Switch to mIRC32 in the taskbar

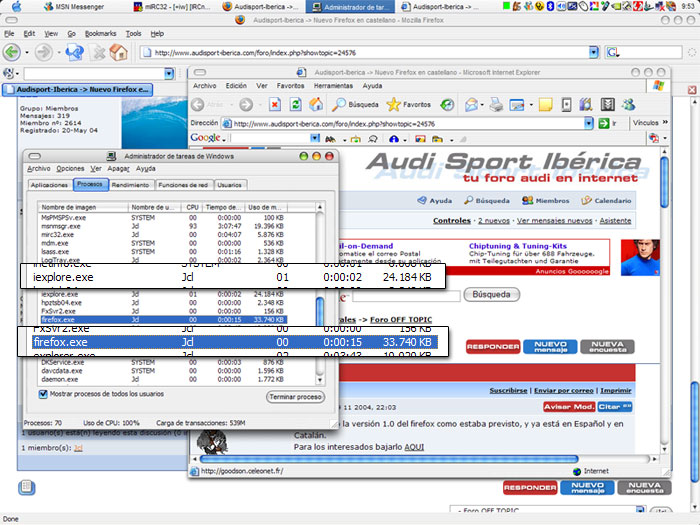pyautogui.click(x=172, y=7)
